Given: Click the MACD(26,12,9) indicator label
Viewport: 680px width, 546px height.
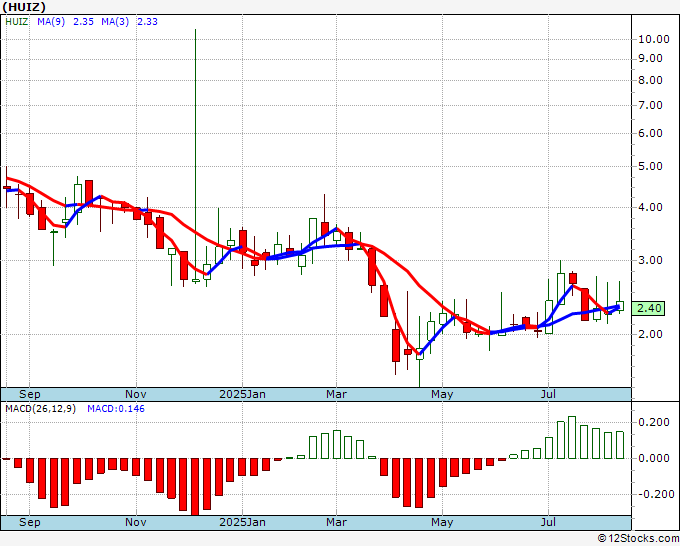Looking at the screenshot, I should coord(40,409).
